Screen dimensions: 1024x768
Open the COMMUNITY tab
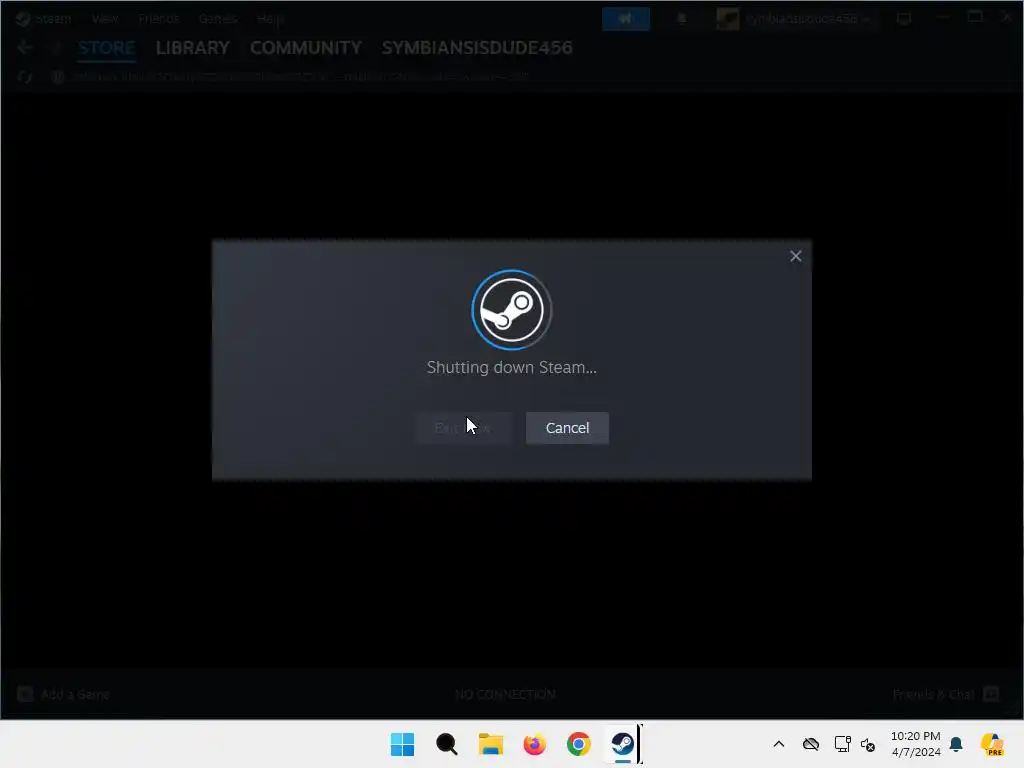[306, 48]
